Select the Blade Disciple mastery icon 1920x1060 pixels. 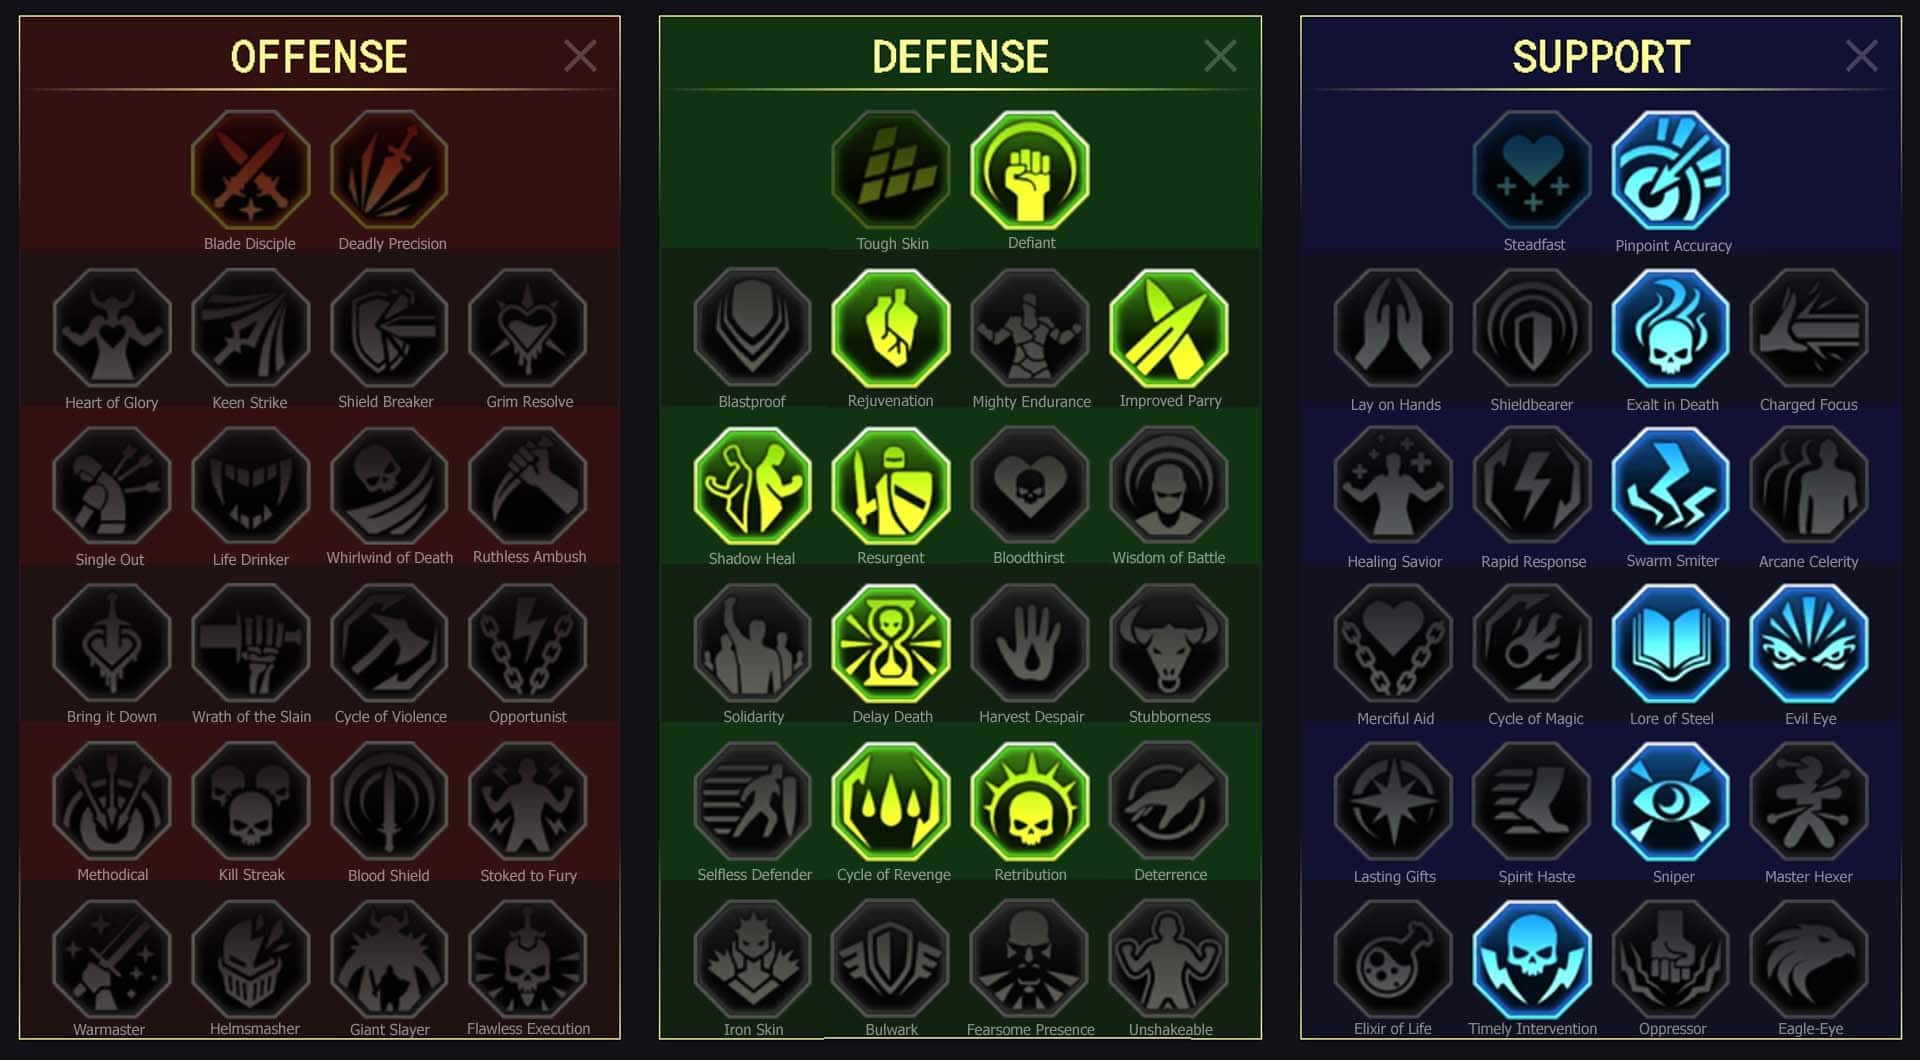(250, 170)
